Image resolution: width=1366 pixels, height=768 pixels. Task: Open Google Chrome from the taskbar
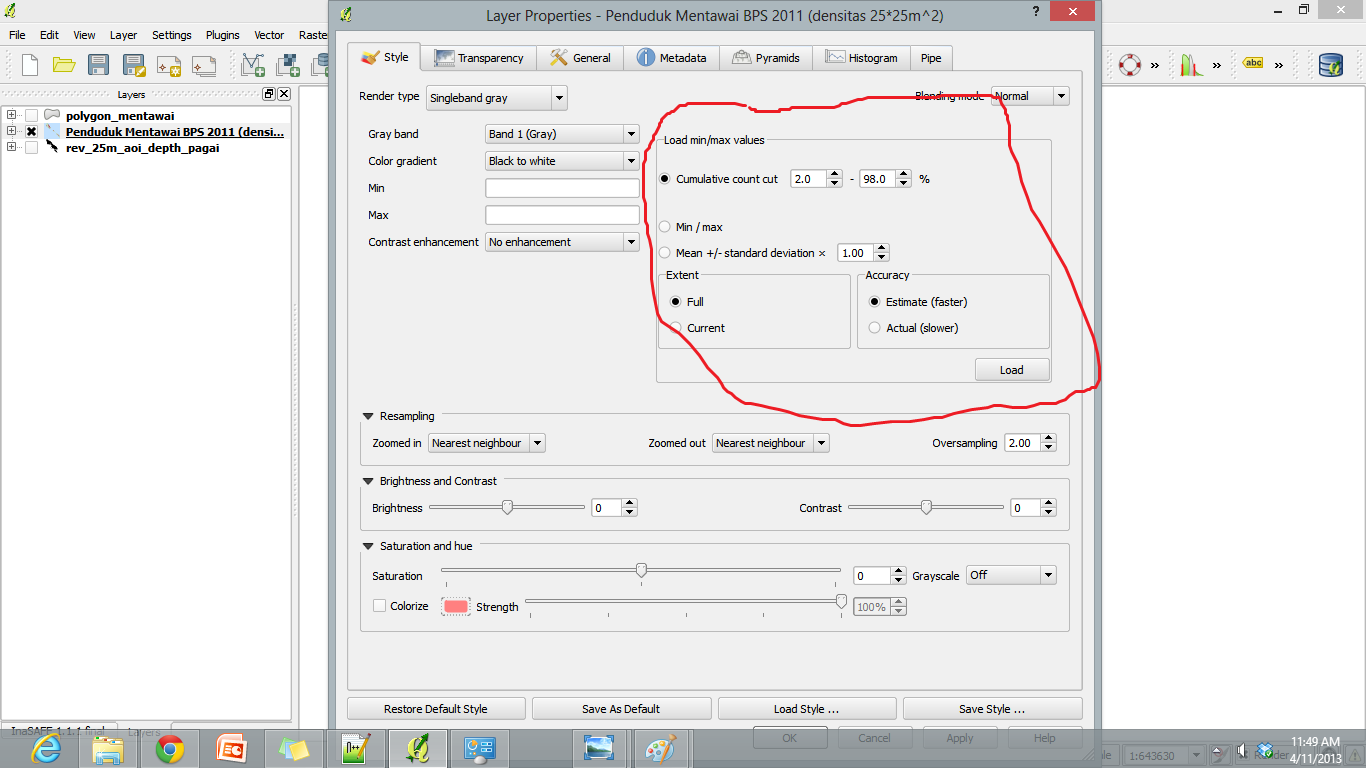pos(169,748)
